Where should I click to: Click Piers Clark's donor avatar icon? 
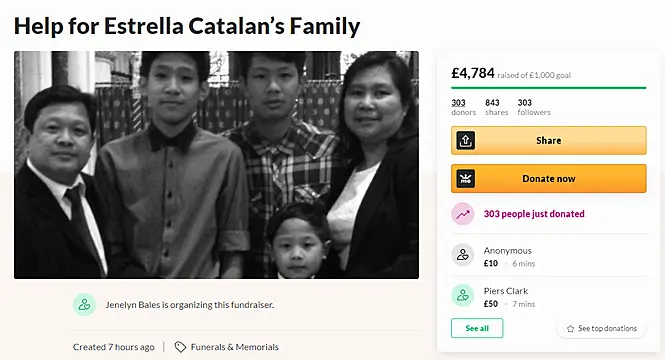pyautogui.click(x=463, y=296)
